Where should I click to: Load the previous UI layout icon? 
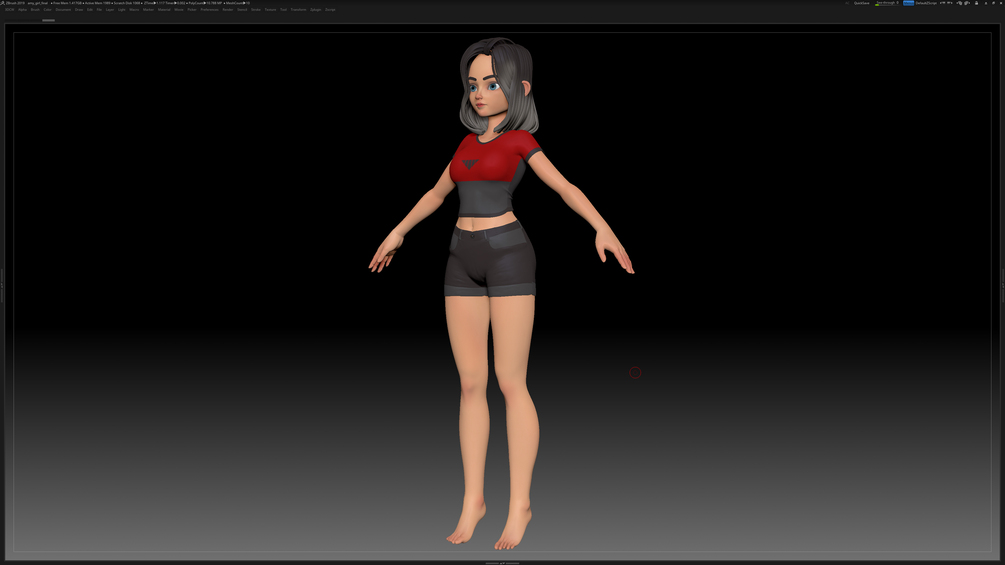point(942,3)
